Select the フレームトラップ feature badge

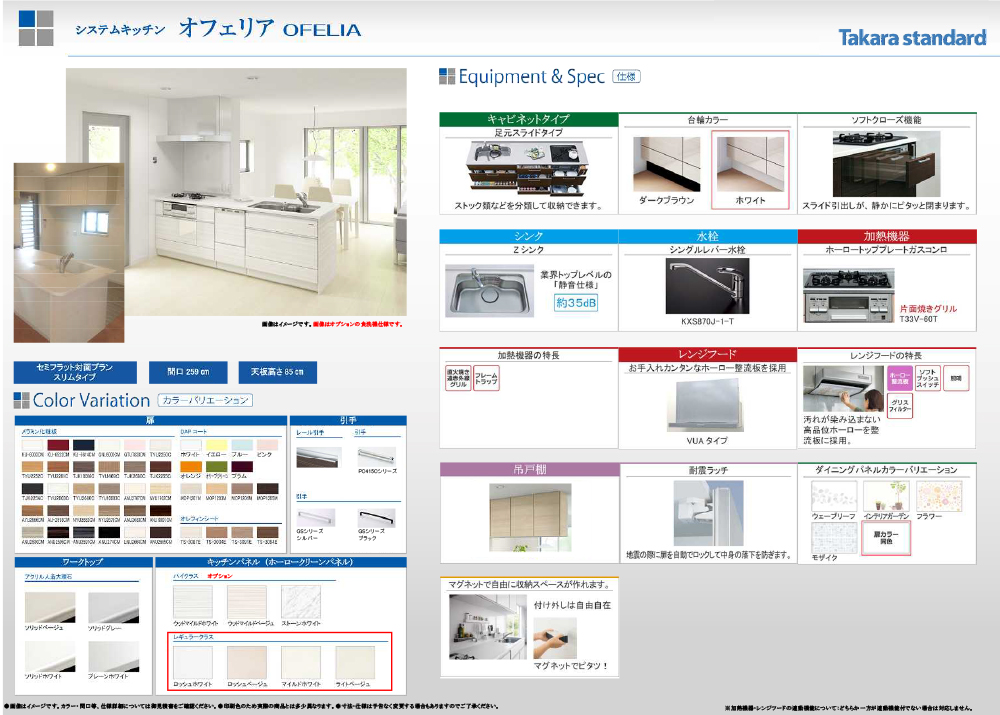pos(486,379)
